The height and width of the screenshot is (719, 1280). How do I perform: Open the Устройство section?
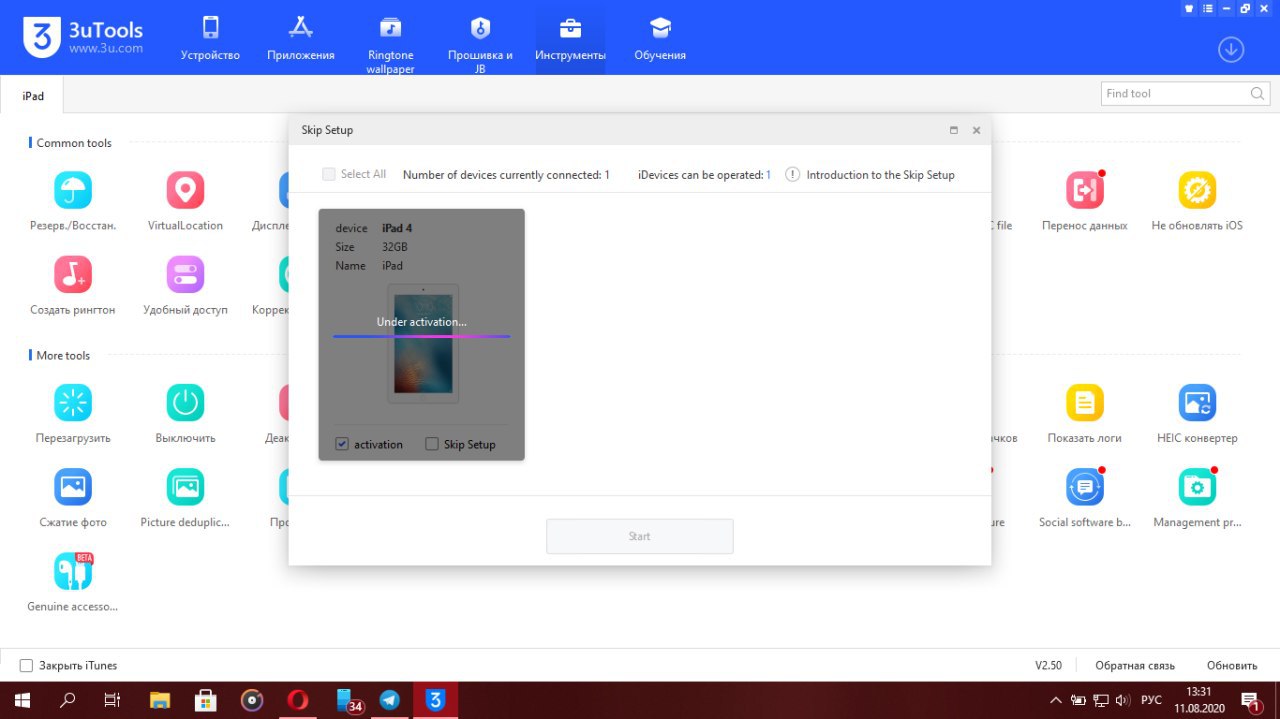click(210, 40)
